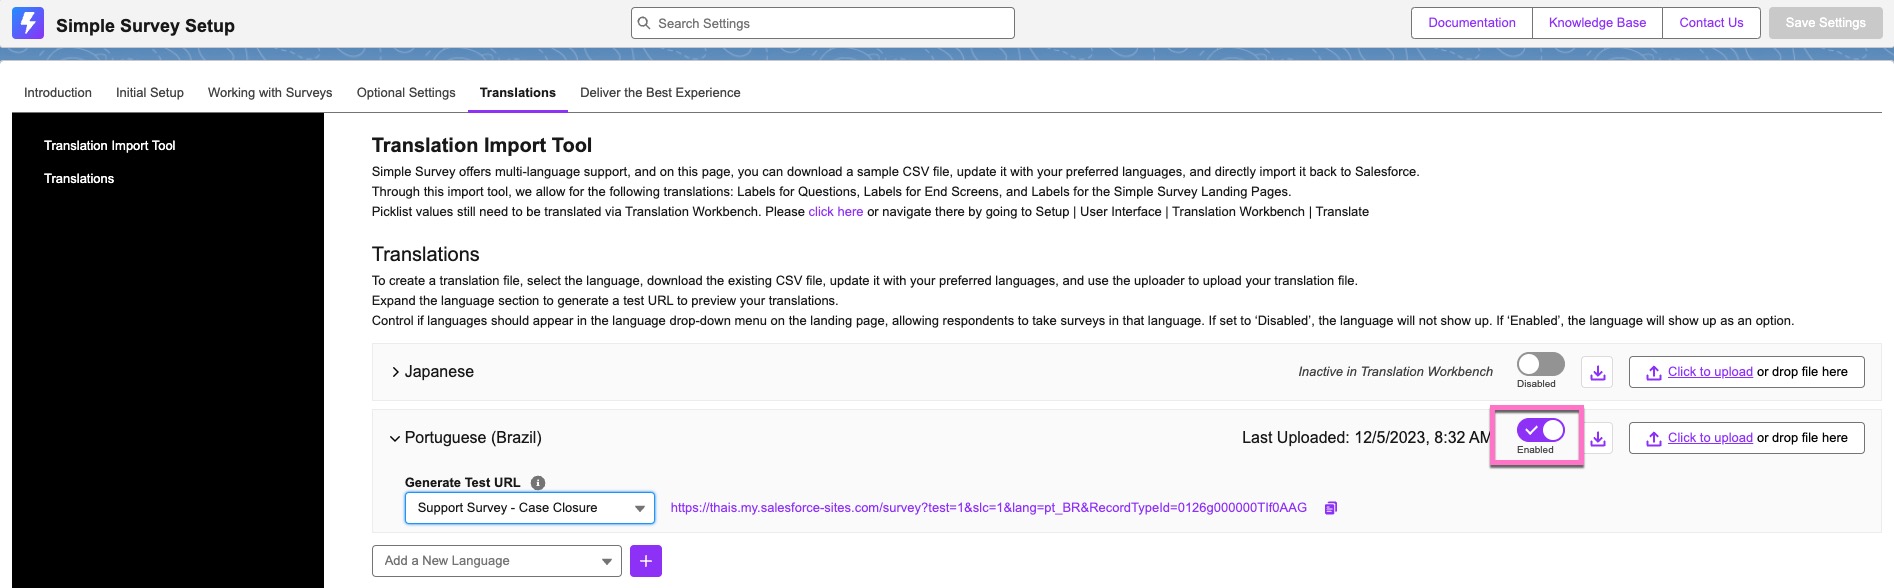1894x588 pixels.
Task: Select Translation Import Tool in the sidebar
Action: point(110,146)
